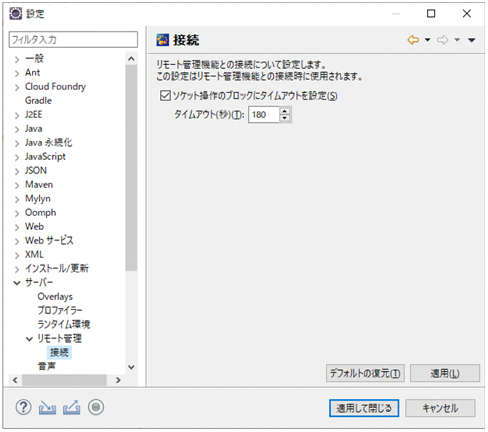Expand the Ant tree node
The height and width of the screenshot is (432, 488).
point(17,73)
